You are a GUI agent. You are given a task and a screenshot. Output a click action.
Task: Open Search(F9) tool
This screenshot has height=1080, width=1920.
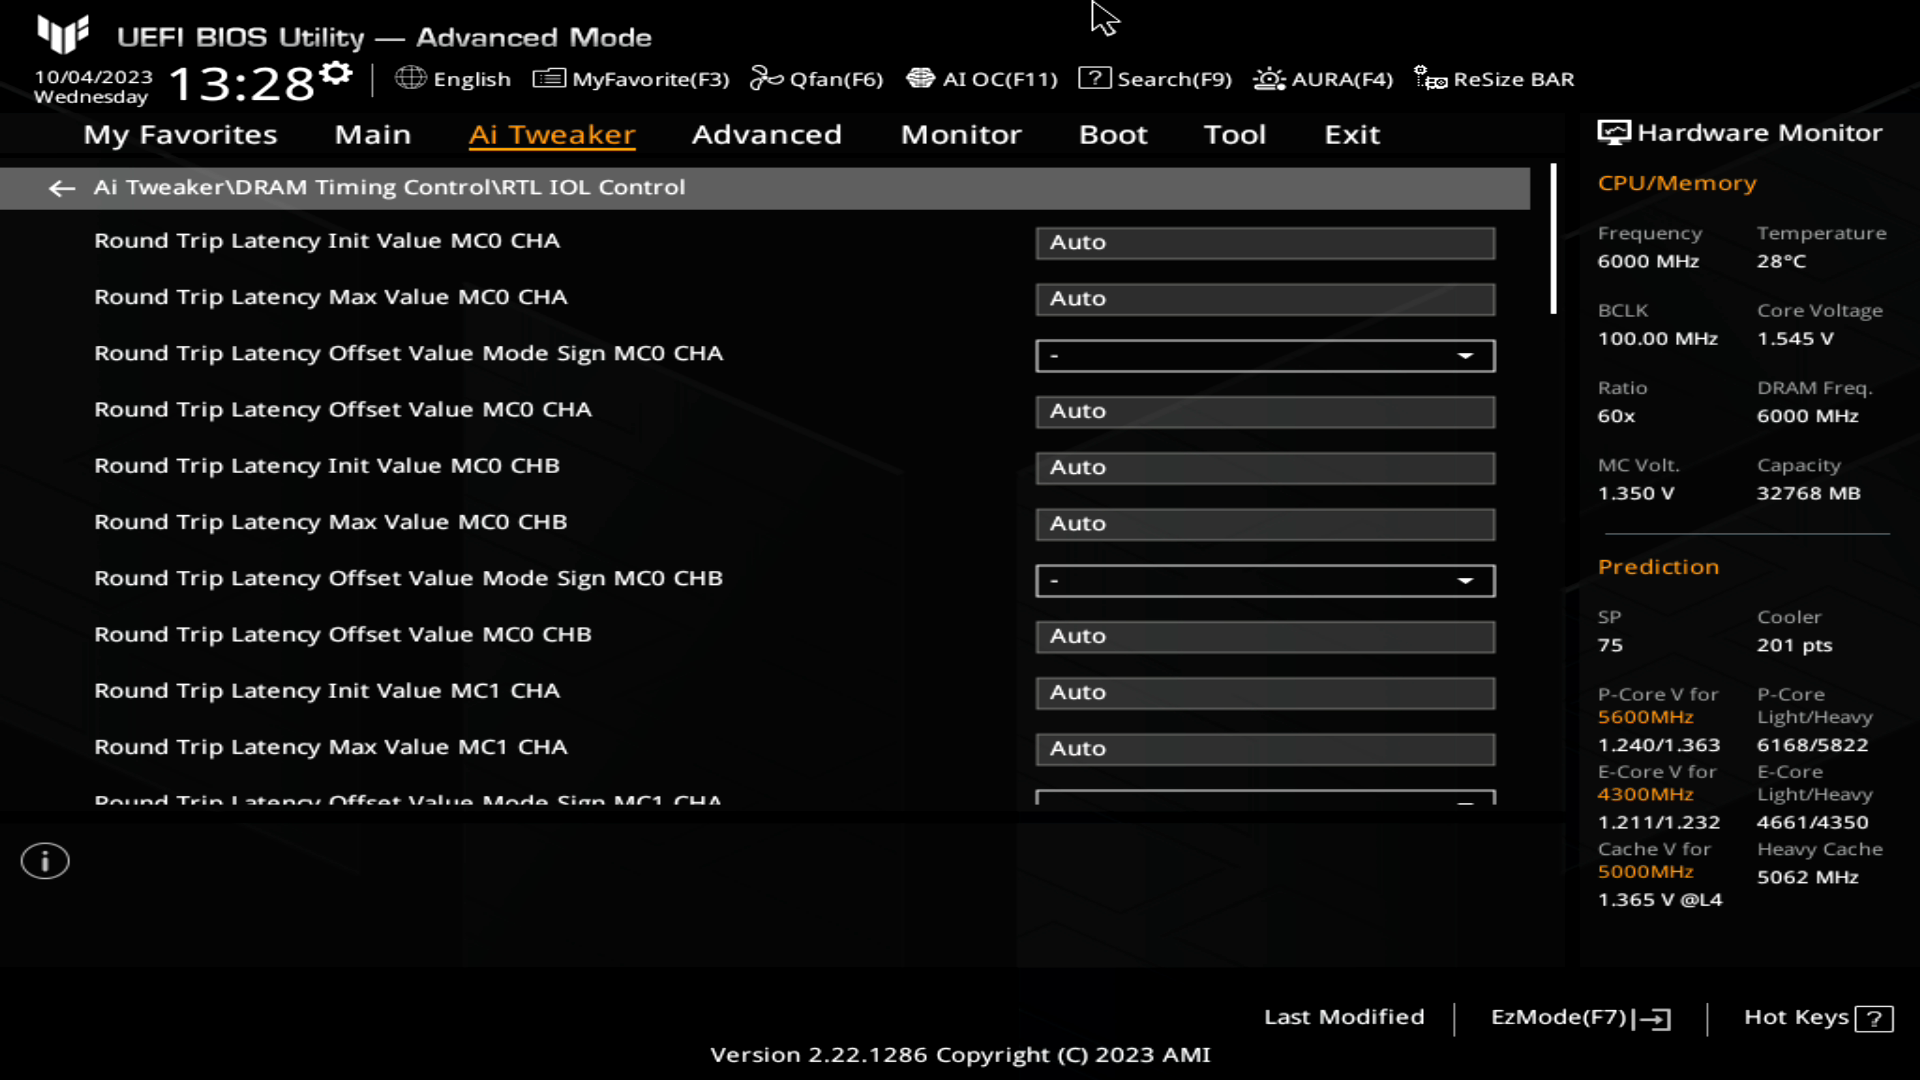1155,79
